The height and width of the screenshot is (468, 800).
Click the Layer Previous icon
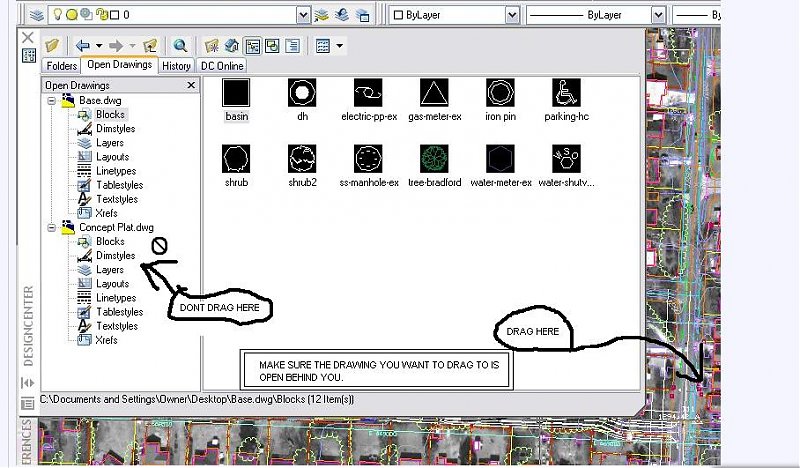[x=342, y=15]
